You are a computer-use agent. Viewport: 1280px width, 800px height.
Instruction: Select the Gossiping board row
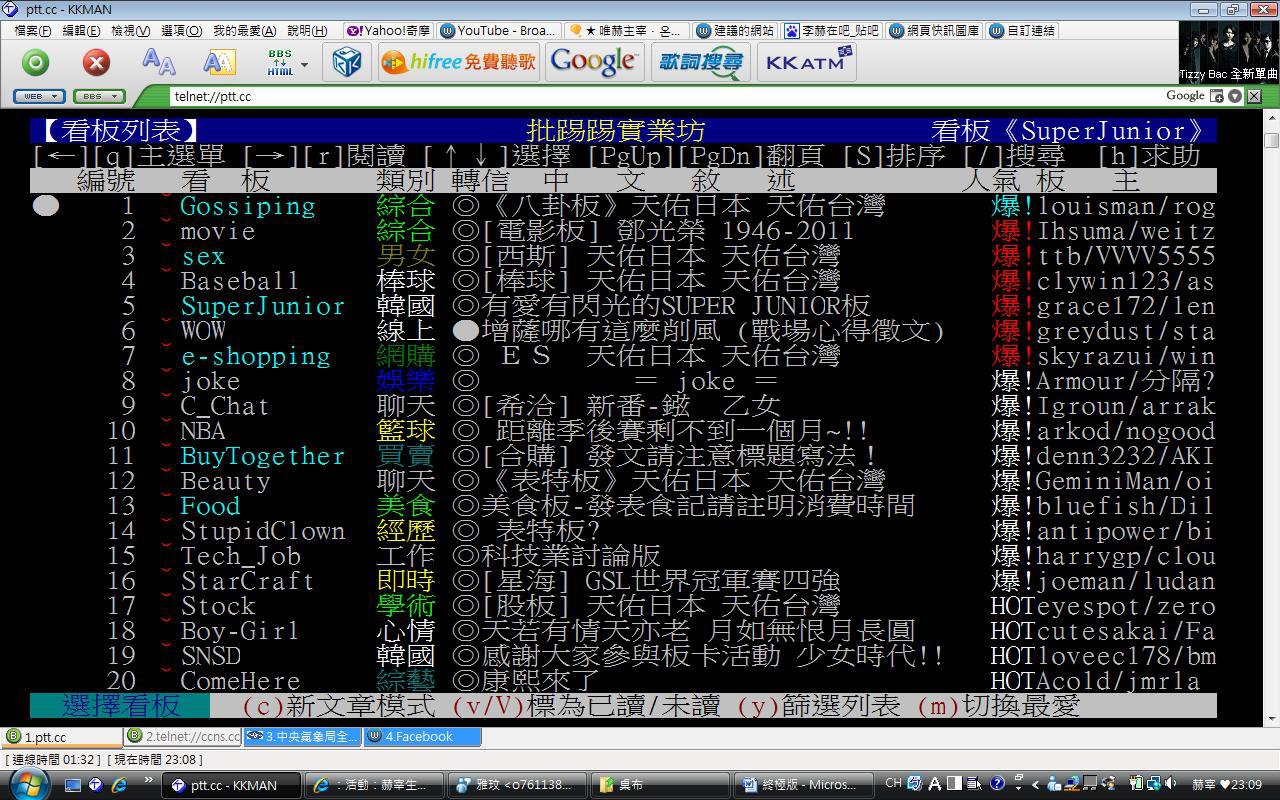624,206
